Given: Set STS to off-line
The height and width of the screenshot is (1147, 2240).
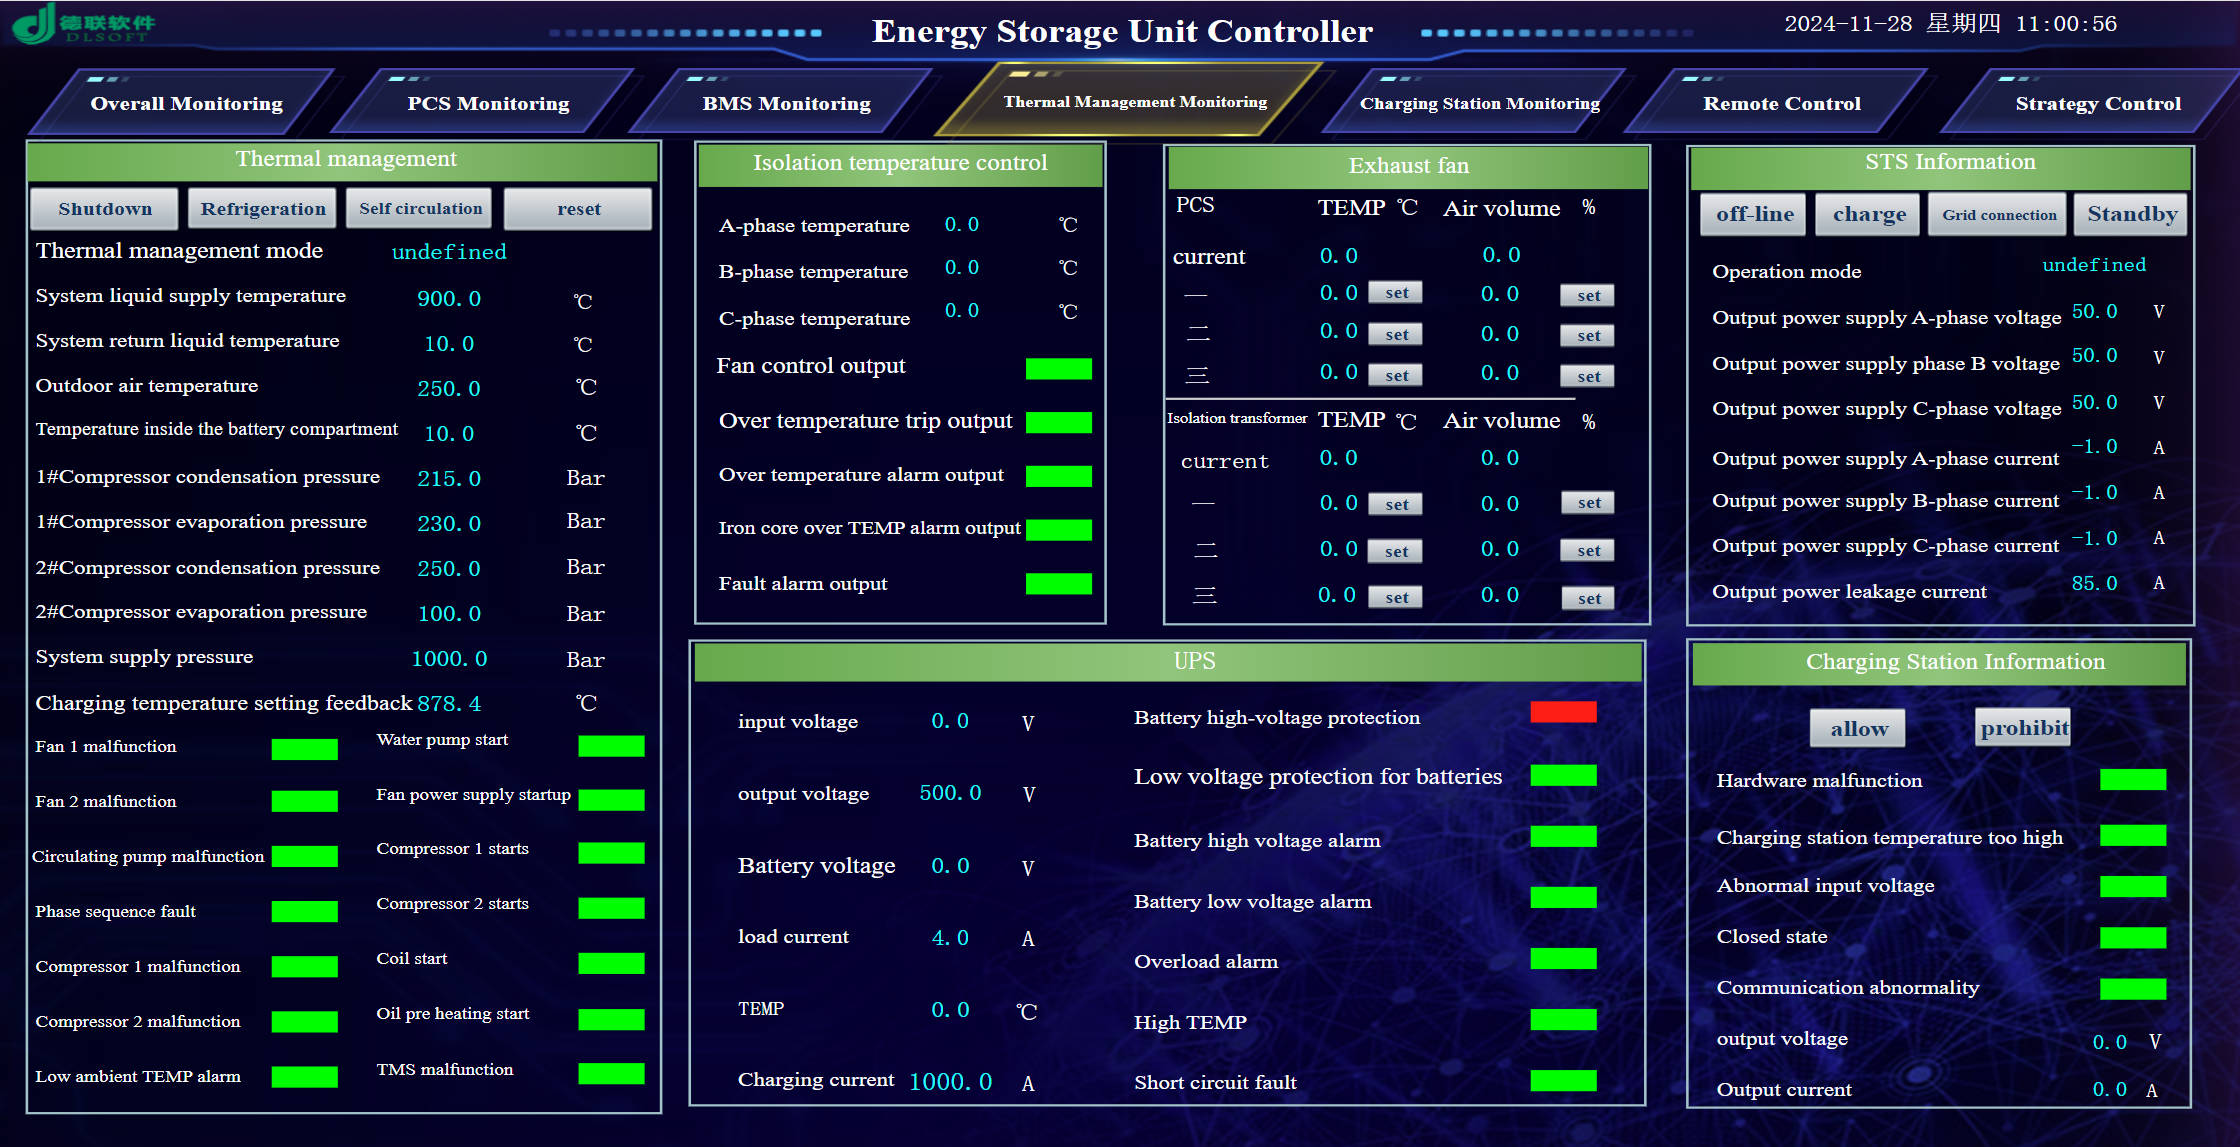Looking at the screenshot, I should point(1753,213).
